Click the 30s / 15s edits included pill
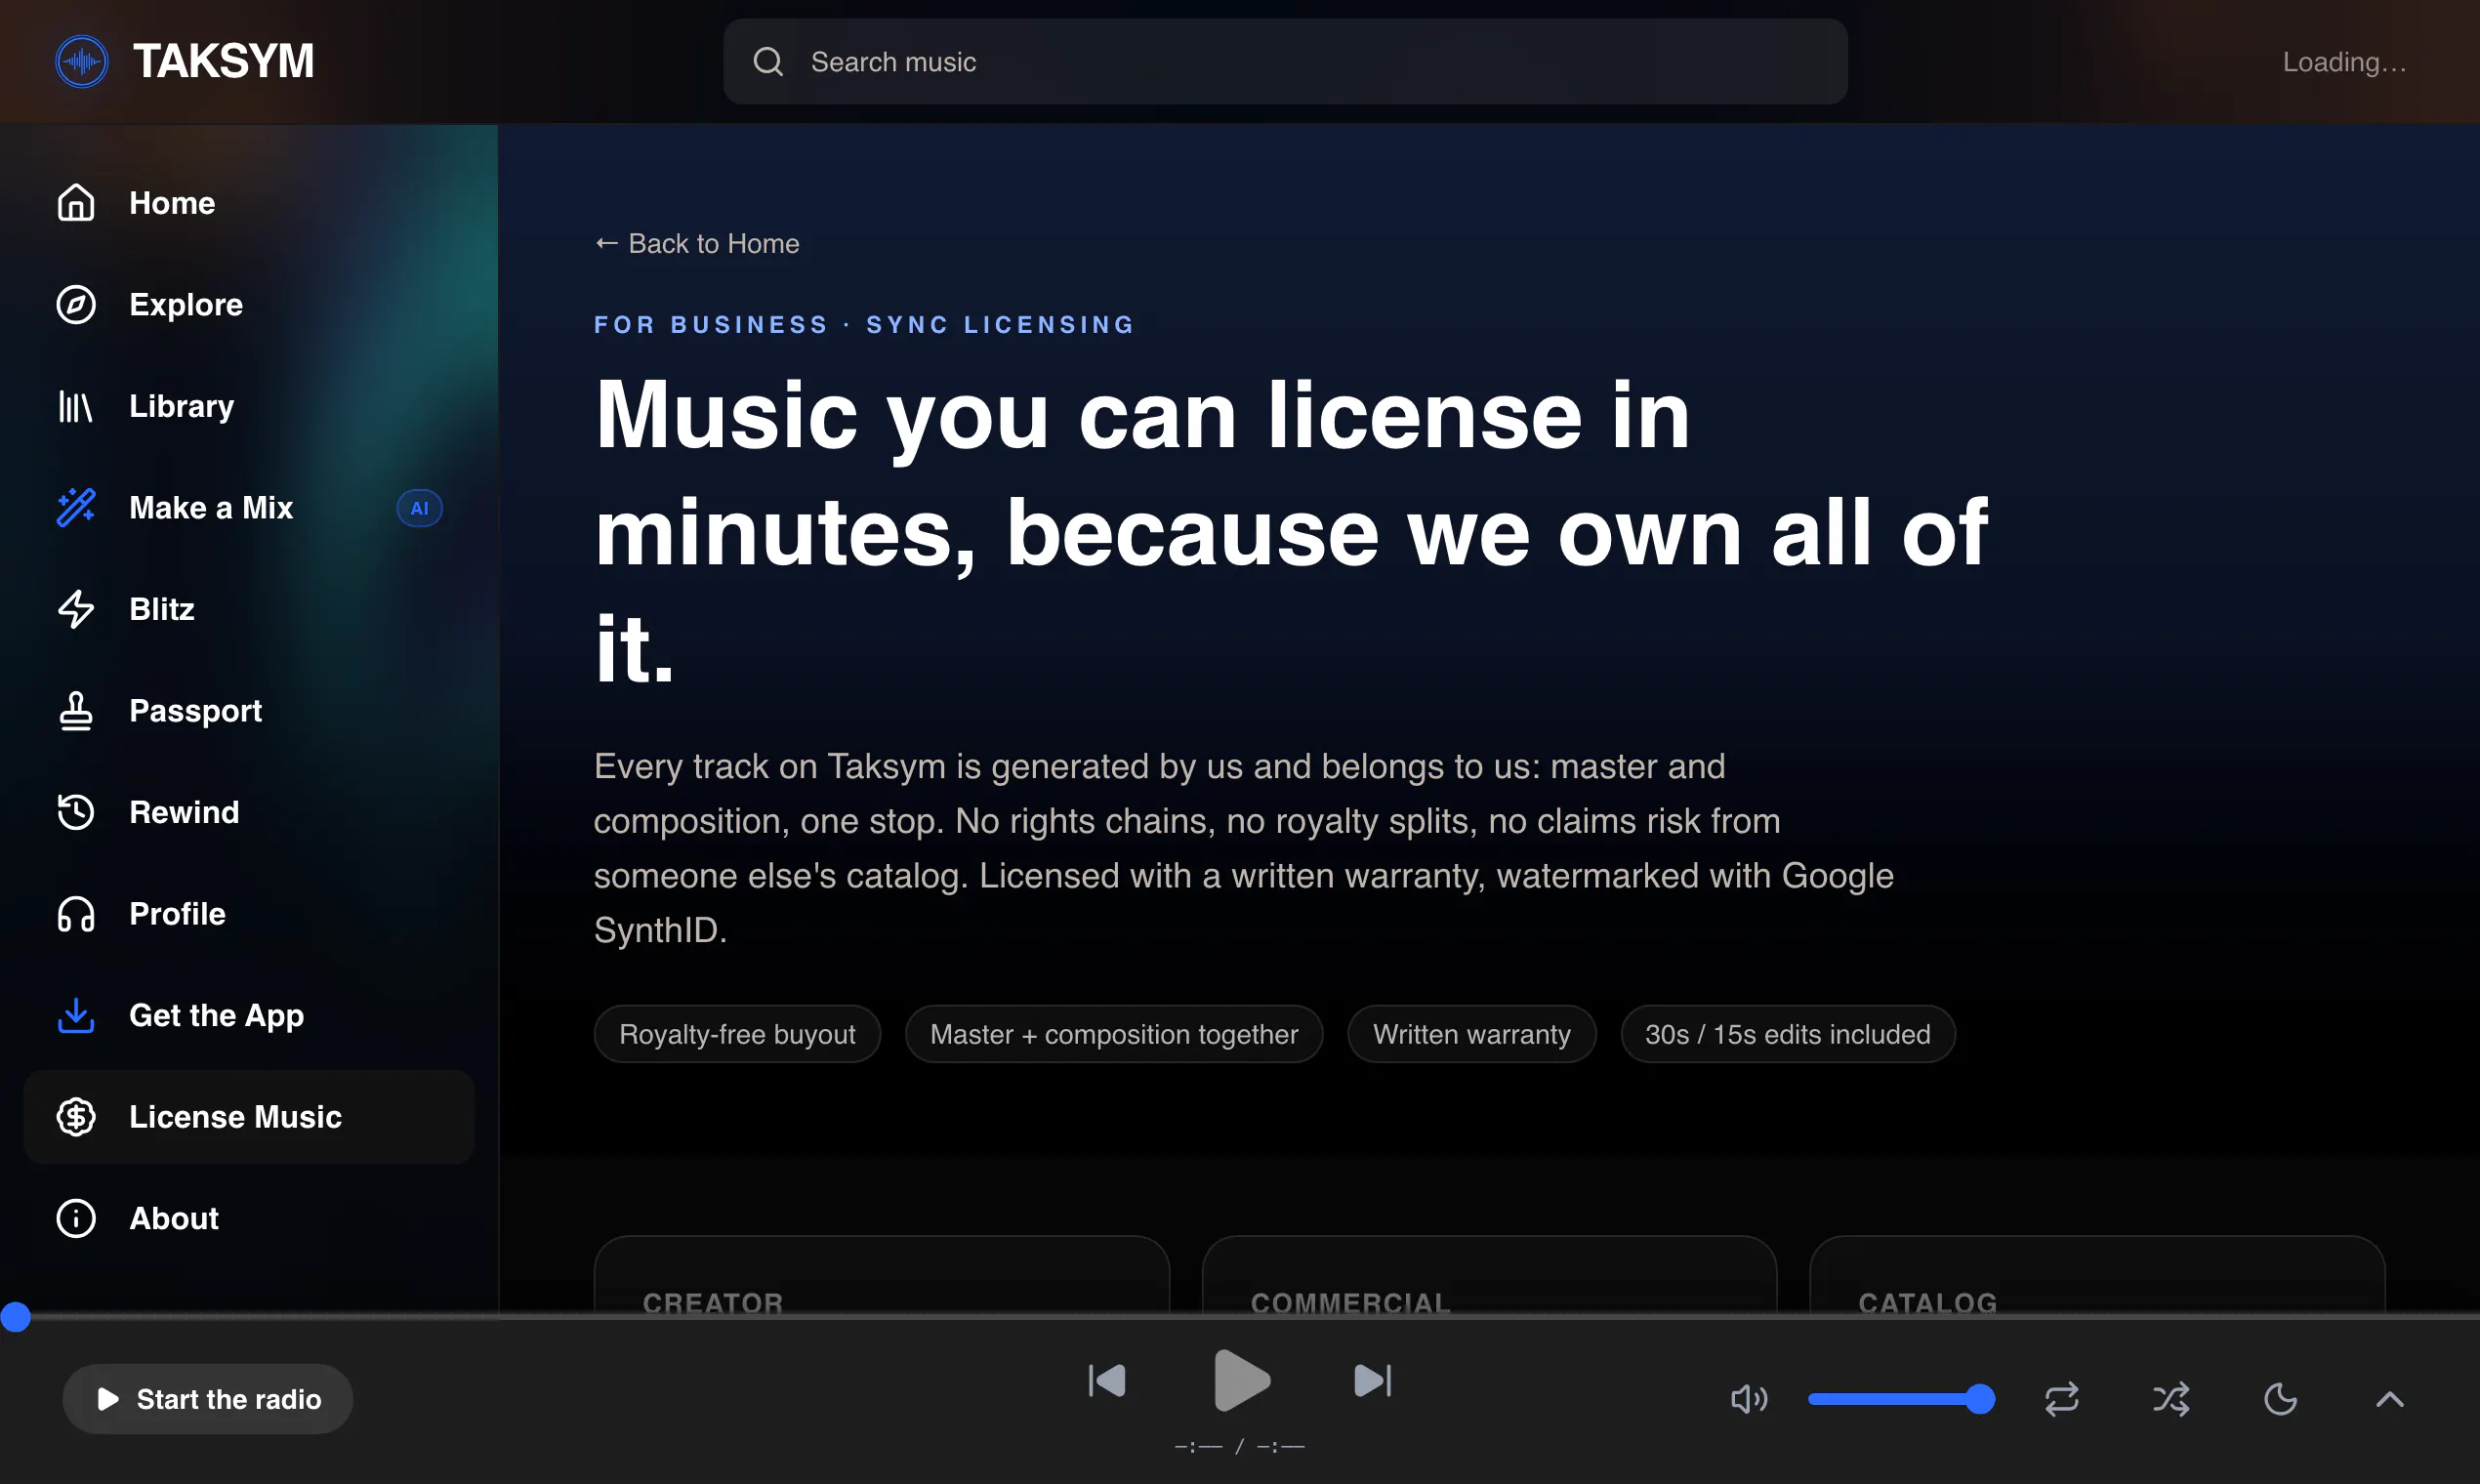Viewport: 2480px width, 1484px height. pos(1788,1035)
